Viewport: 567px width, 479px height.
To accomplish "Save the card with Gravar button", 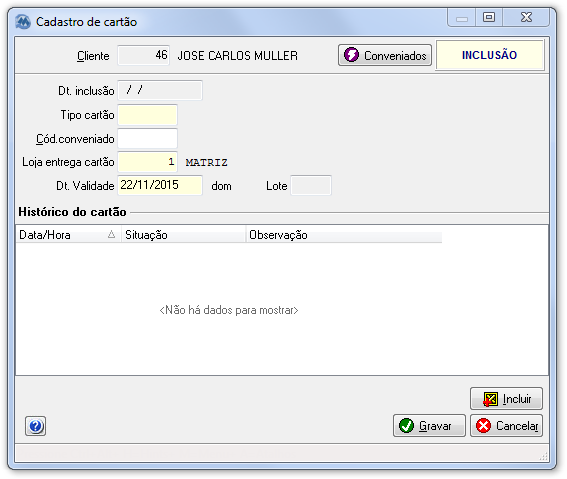I will (x=429, y=425).
